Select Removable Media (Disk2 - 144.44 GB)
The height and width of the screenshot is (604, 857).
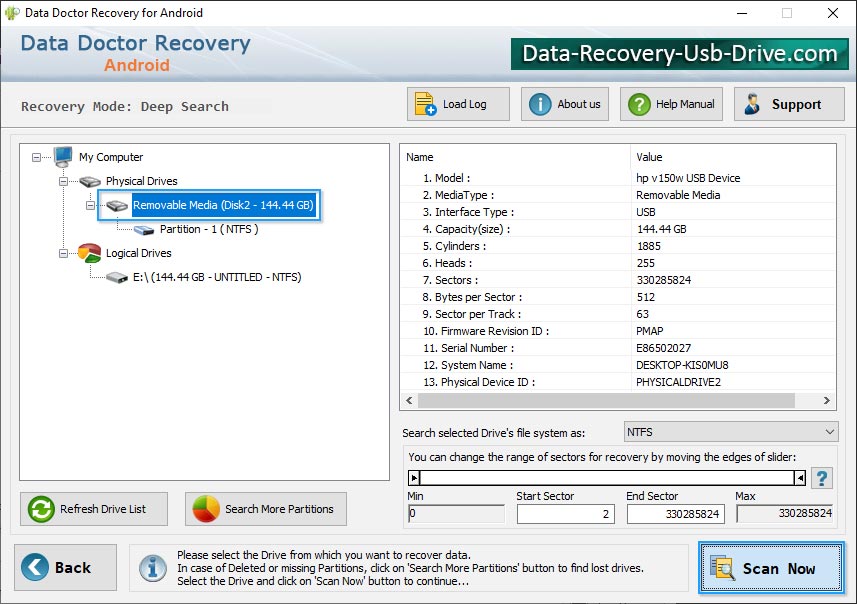[223, 205]
